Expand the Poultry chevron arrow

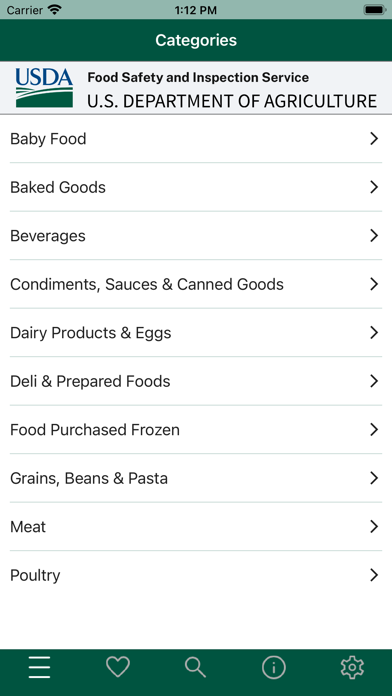(374, 575)
